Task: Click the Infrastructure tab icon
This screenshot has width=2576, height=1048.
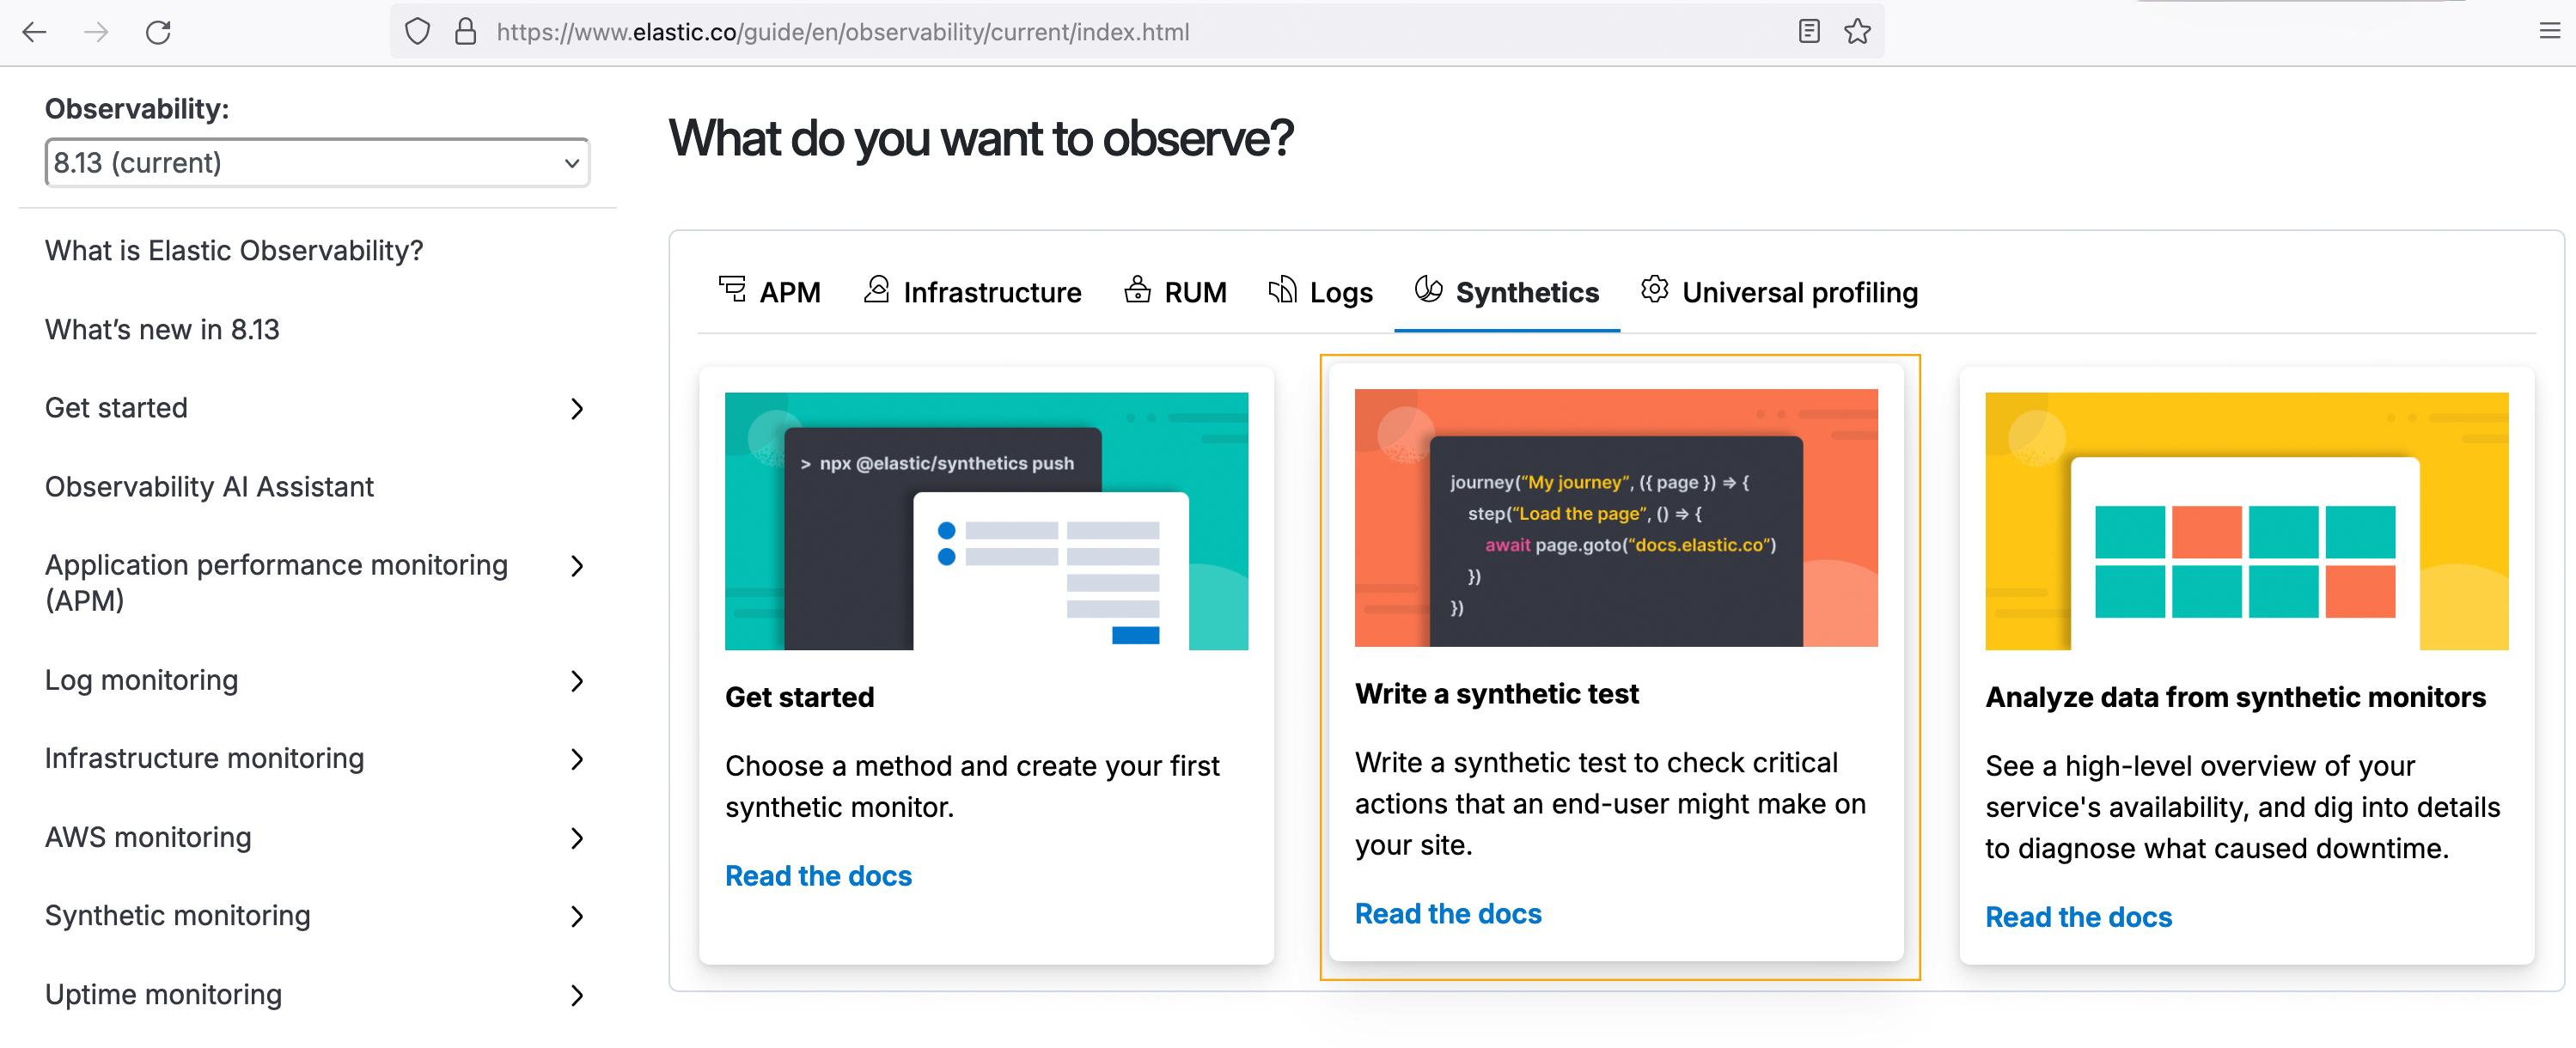Action: pyautogui.click(x=876, y=290)
